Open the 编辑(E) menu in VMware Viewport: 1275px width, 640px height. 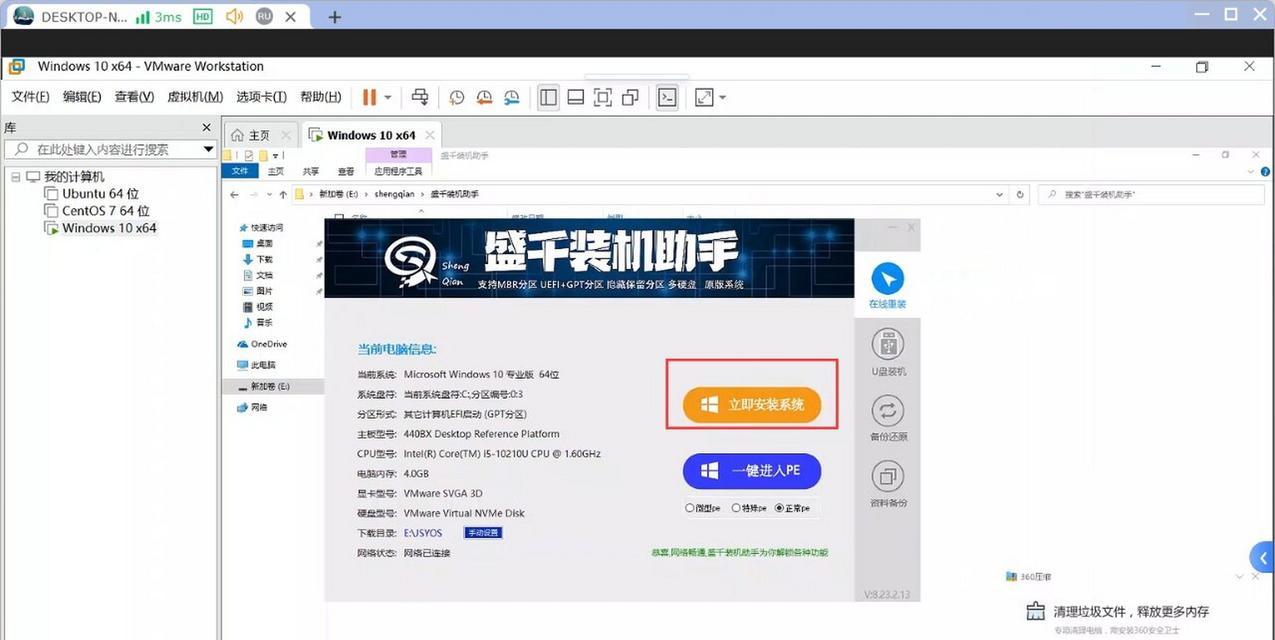pos(82,97)
